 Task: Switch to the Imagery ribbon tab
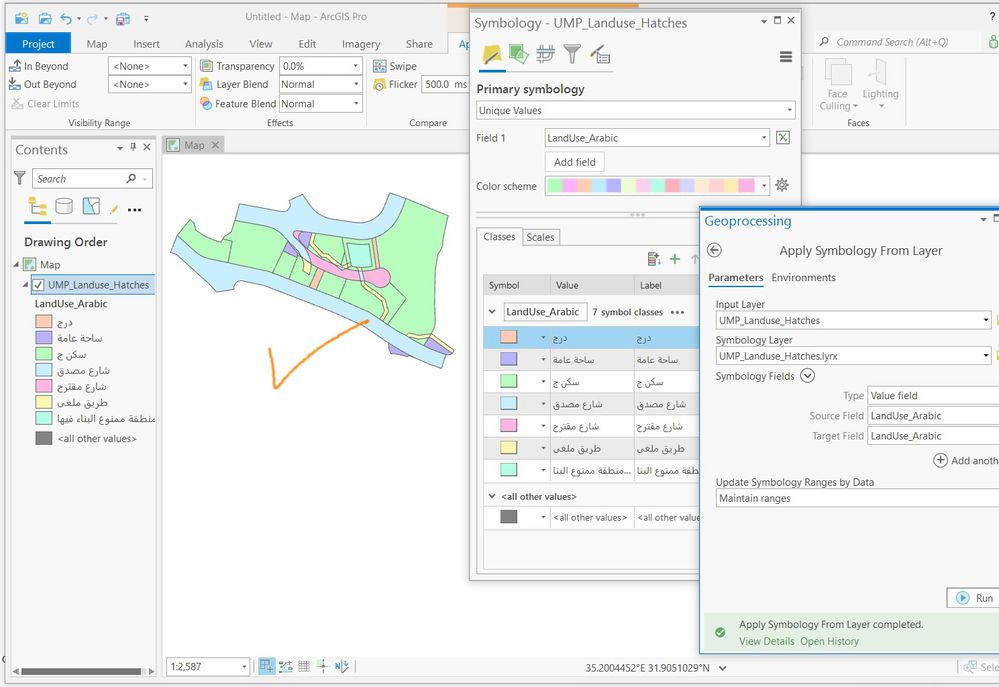(361, 44)
